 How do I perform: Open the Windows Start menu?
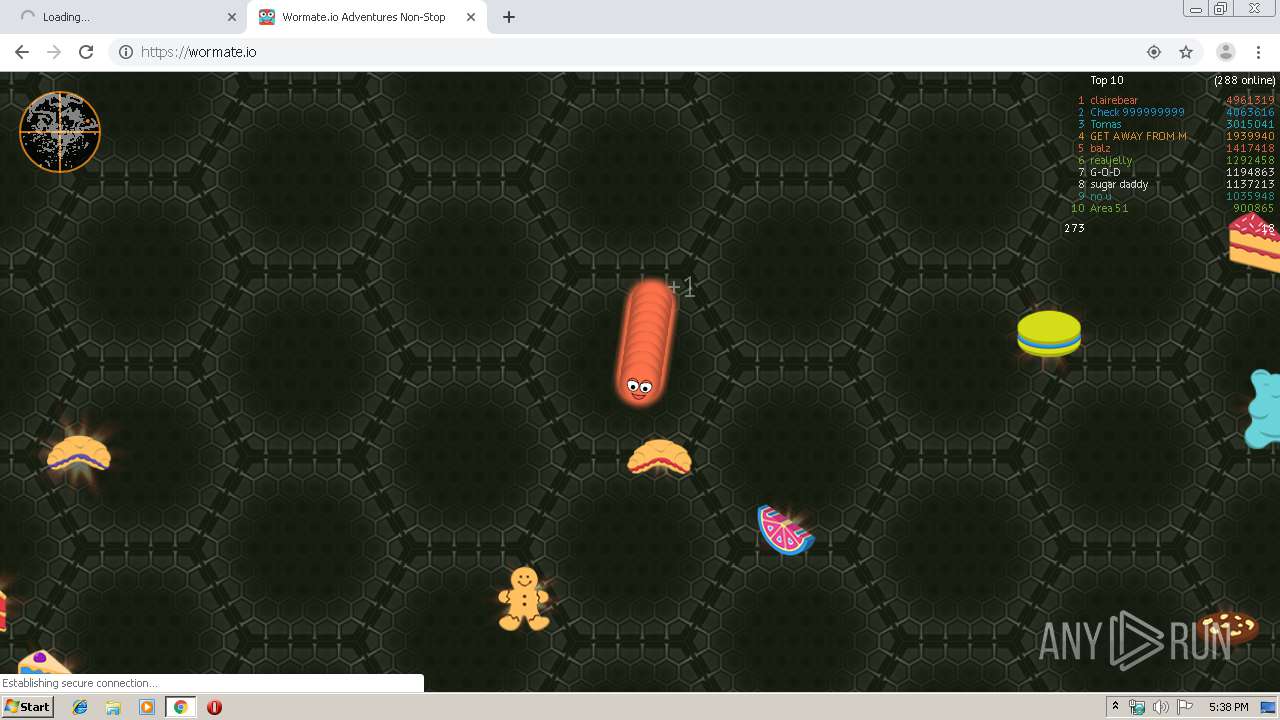pos(27,706)
